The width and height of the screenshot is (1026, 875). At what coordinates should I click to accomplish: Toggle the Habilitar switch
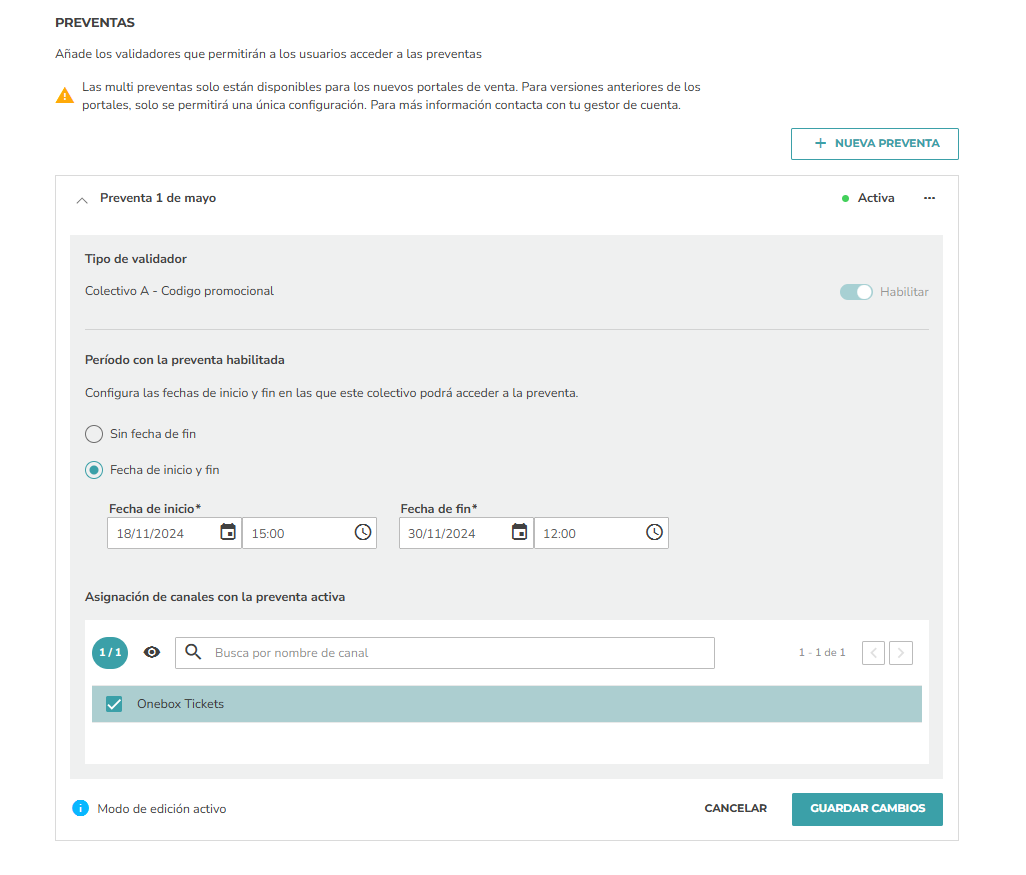pyautogui.click(x=856, y=292)
